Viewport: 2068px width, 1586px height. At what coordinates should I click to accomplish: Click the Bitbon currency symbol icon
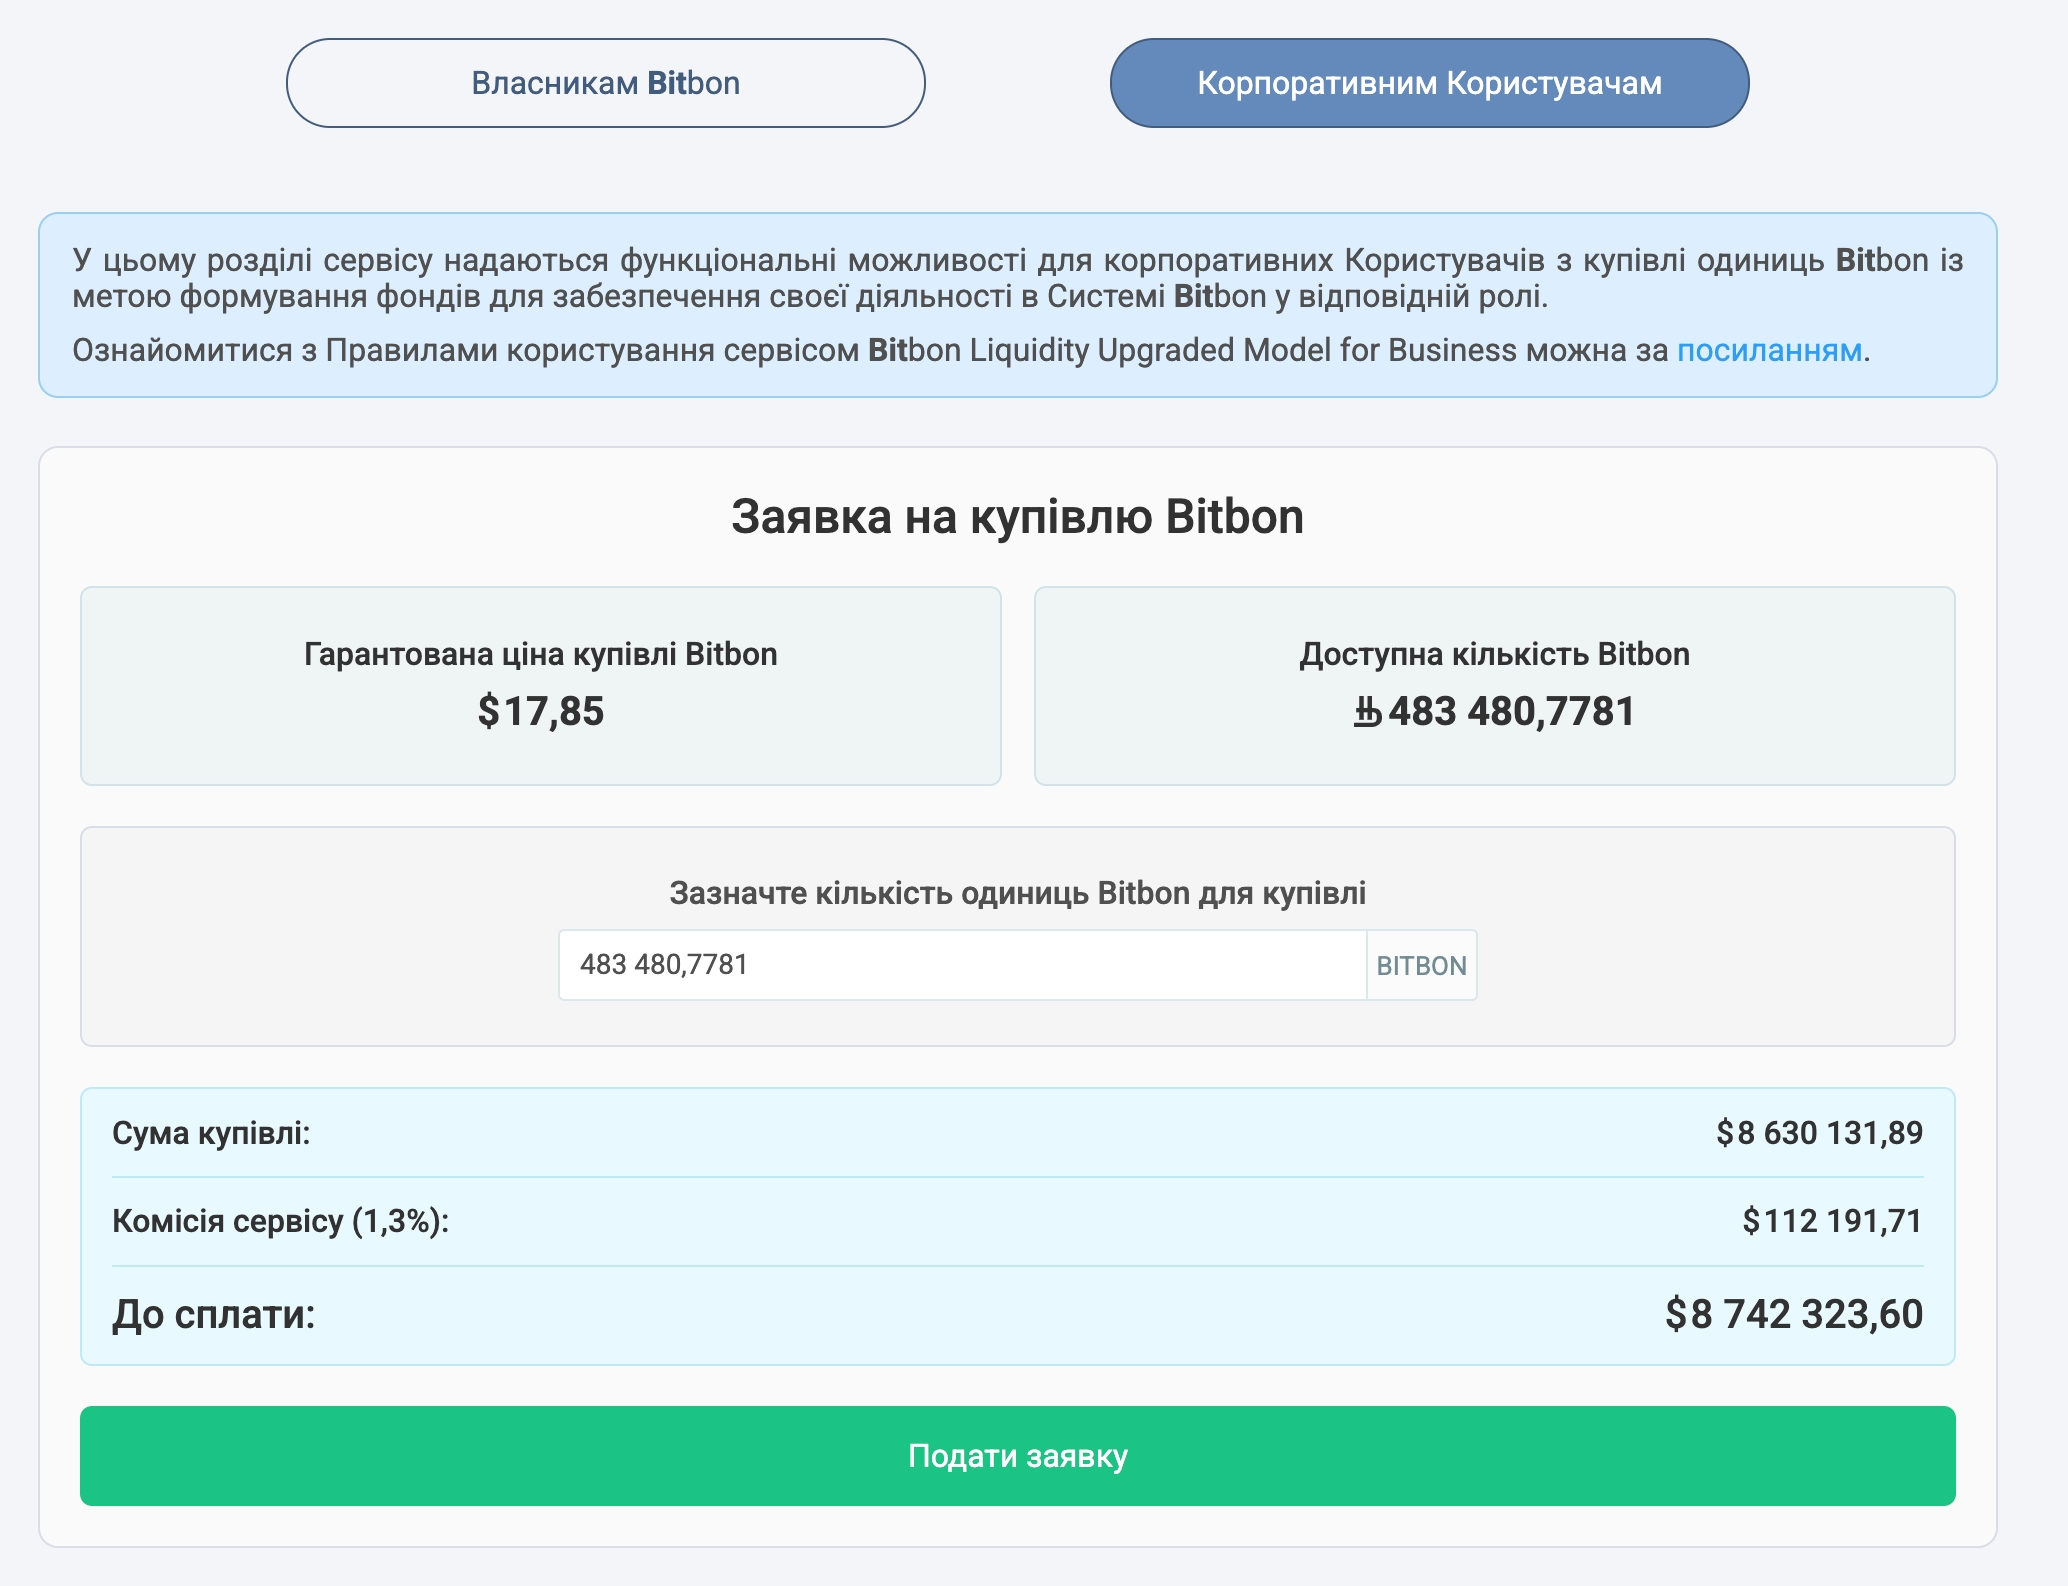point(1368,713)
